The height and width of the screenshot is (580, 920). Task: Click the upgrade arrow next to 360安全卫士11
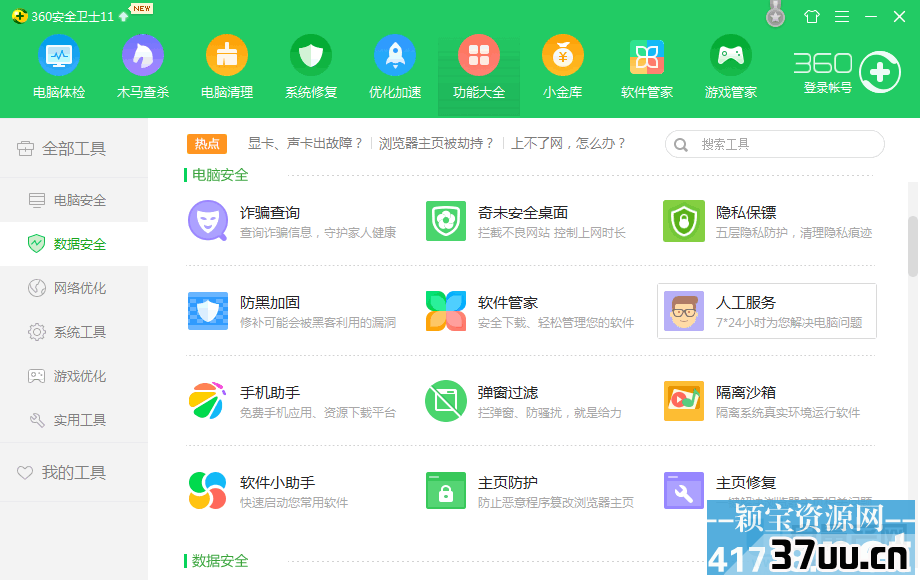point(123,16)
